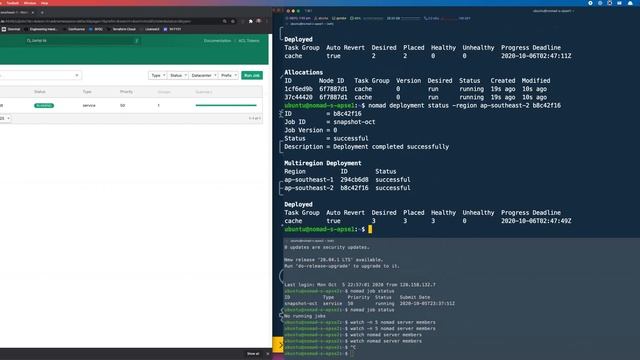The image size is (640, 360).
Task: Click the running status badge of the job
Action: (x=44, y=106)
